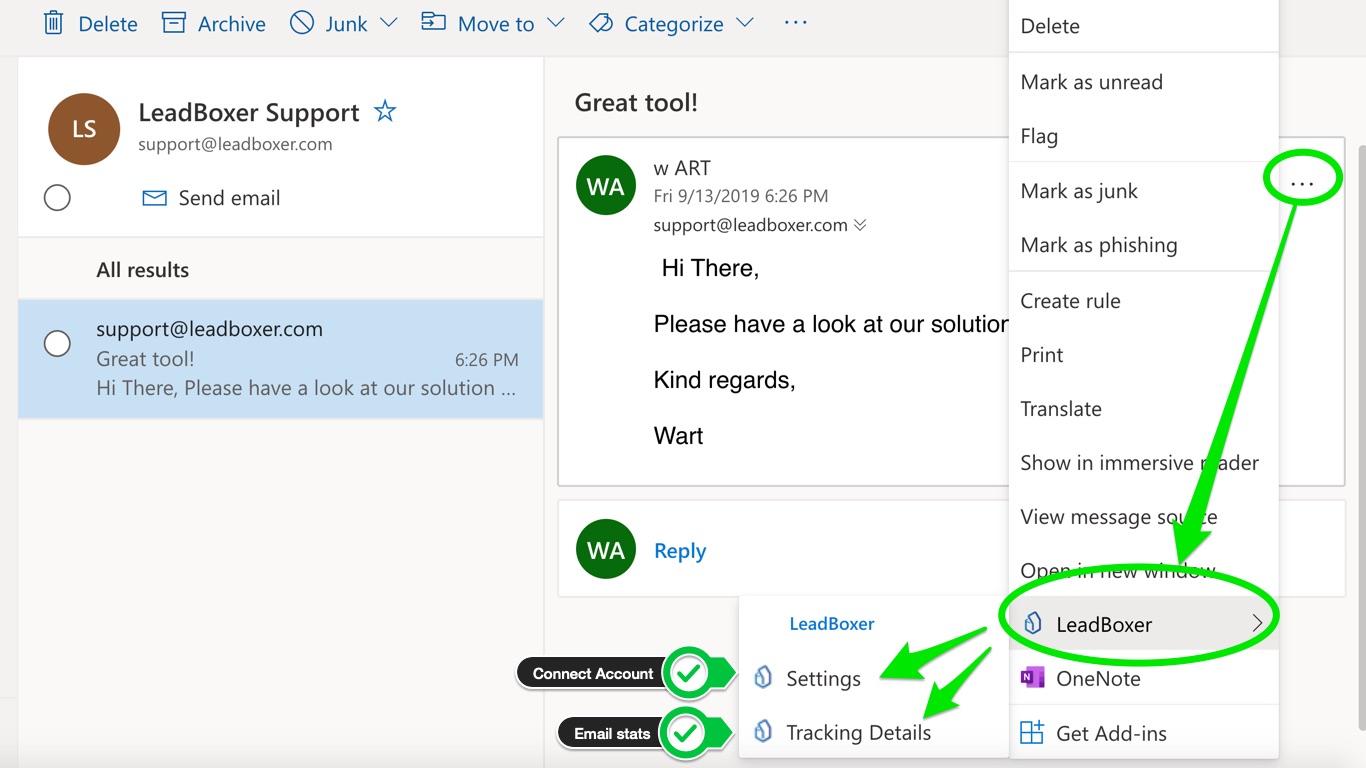Expand the Move to dropdown arrow
This screenshot has width=1366, height=768.
tap(556, 23)
